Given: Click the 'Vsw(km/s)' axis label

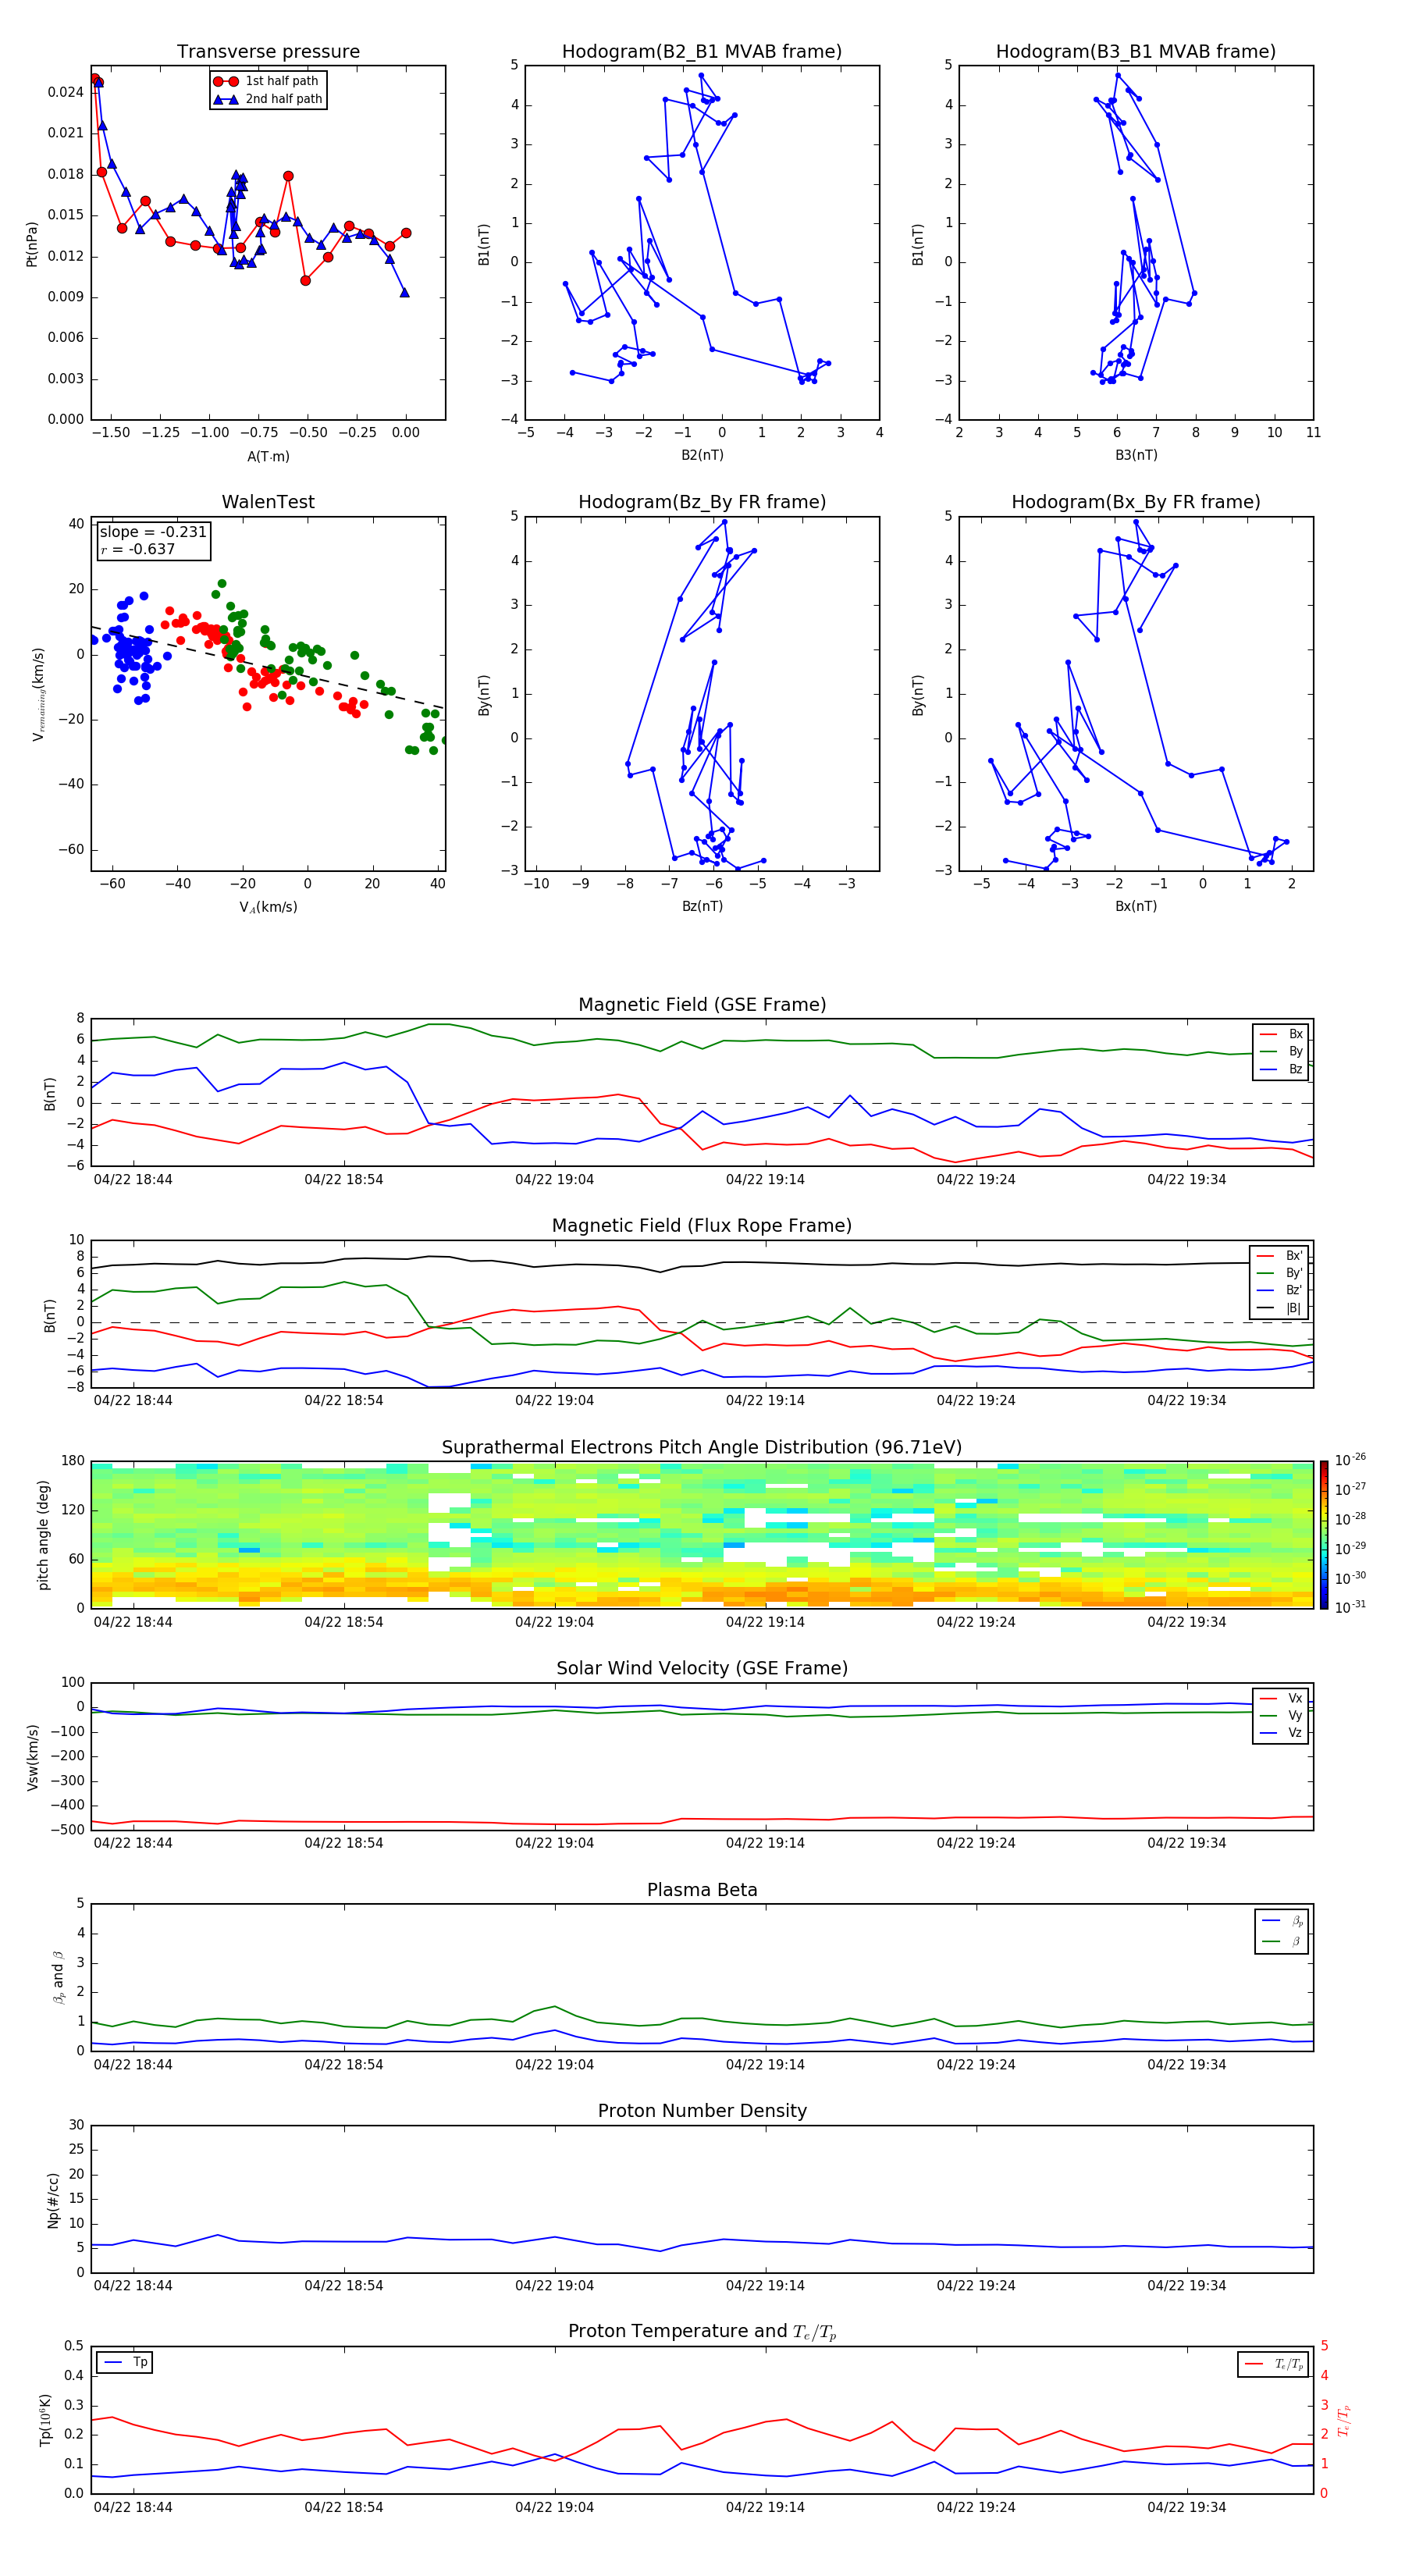Looking at the screenshot, I should coord(33,1757).
